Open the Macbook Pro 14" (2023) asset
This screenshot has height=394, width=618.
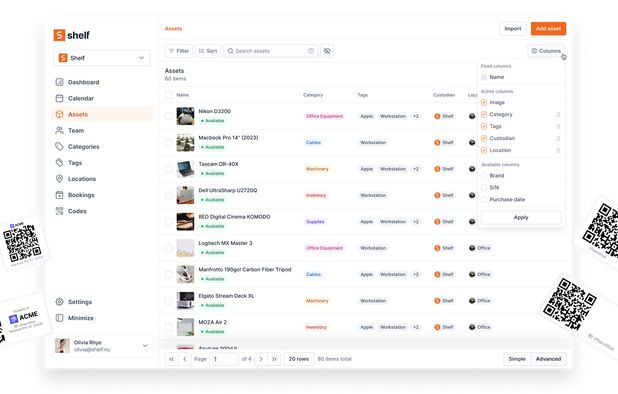[228, 138]
